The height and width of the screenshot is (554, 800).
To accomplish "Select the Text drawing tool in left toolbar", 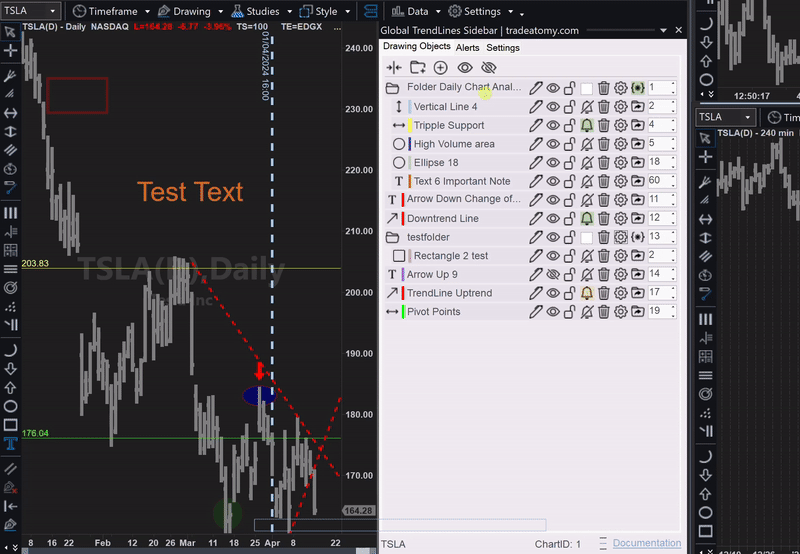I will [x=10, y=443].
